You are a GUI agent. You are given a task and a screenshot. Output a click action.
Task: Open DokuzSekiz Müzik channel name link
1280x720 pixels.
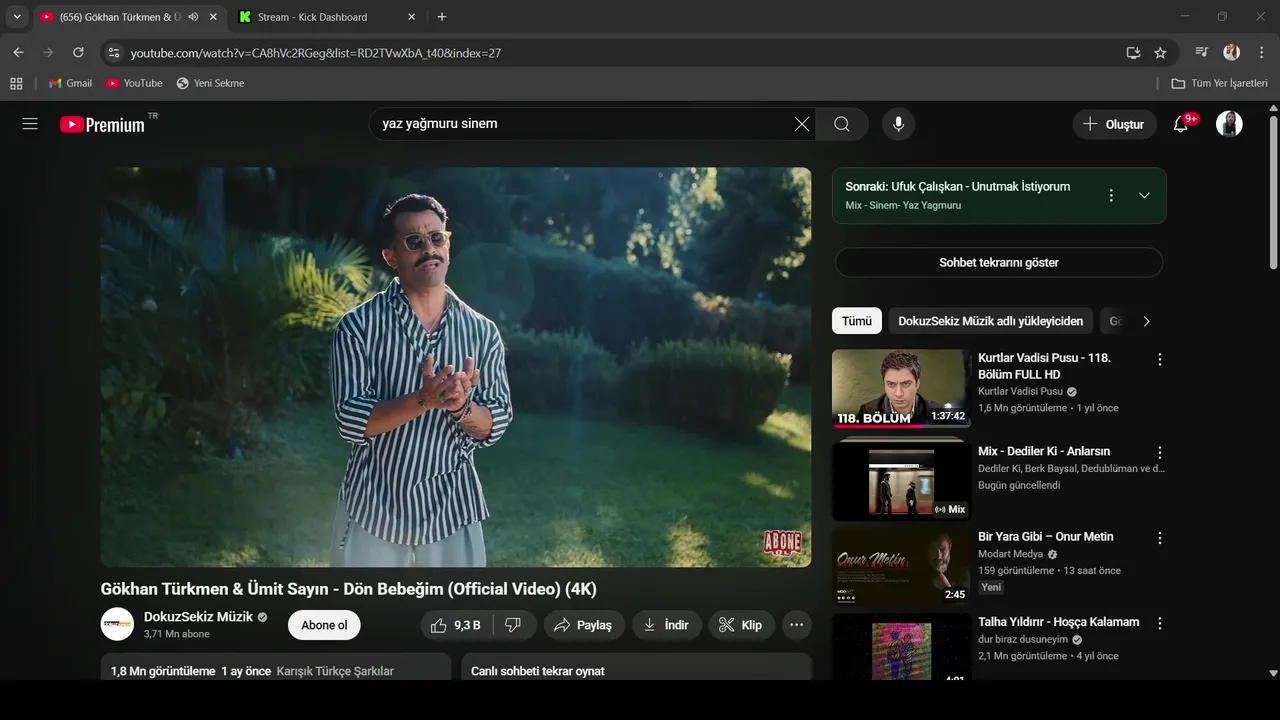pos(198,617)
